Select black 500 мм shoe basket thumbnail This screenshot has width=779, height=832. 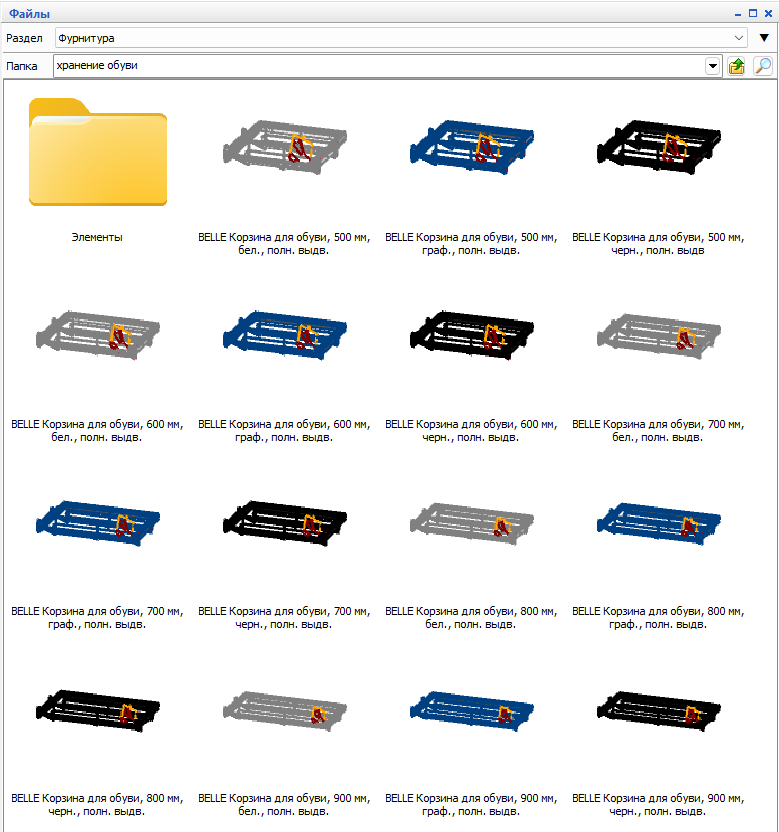point(659,147)
